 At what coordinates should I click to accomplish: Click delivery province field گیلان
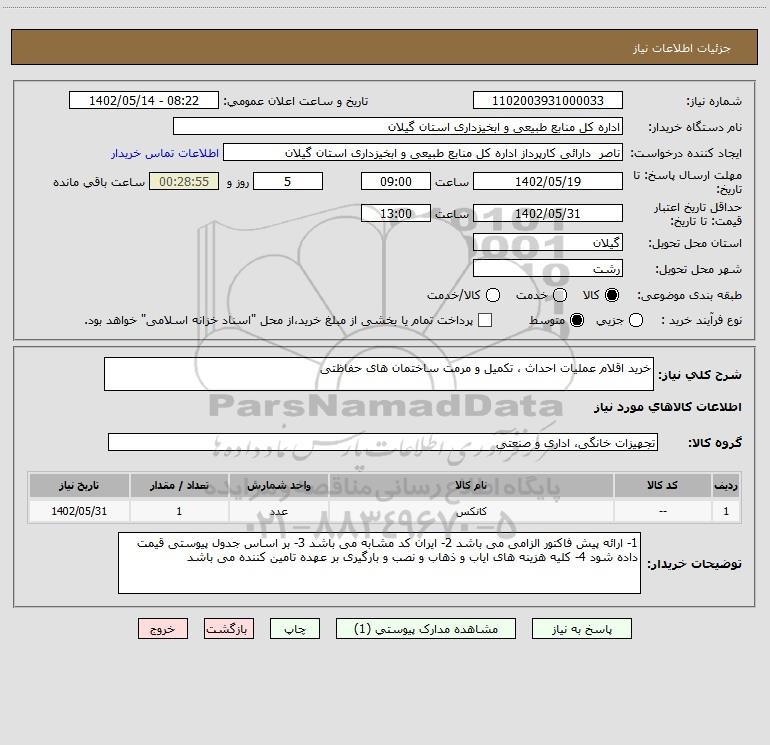[548, 242]
